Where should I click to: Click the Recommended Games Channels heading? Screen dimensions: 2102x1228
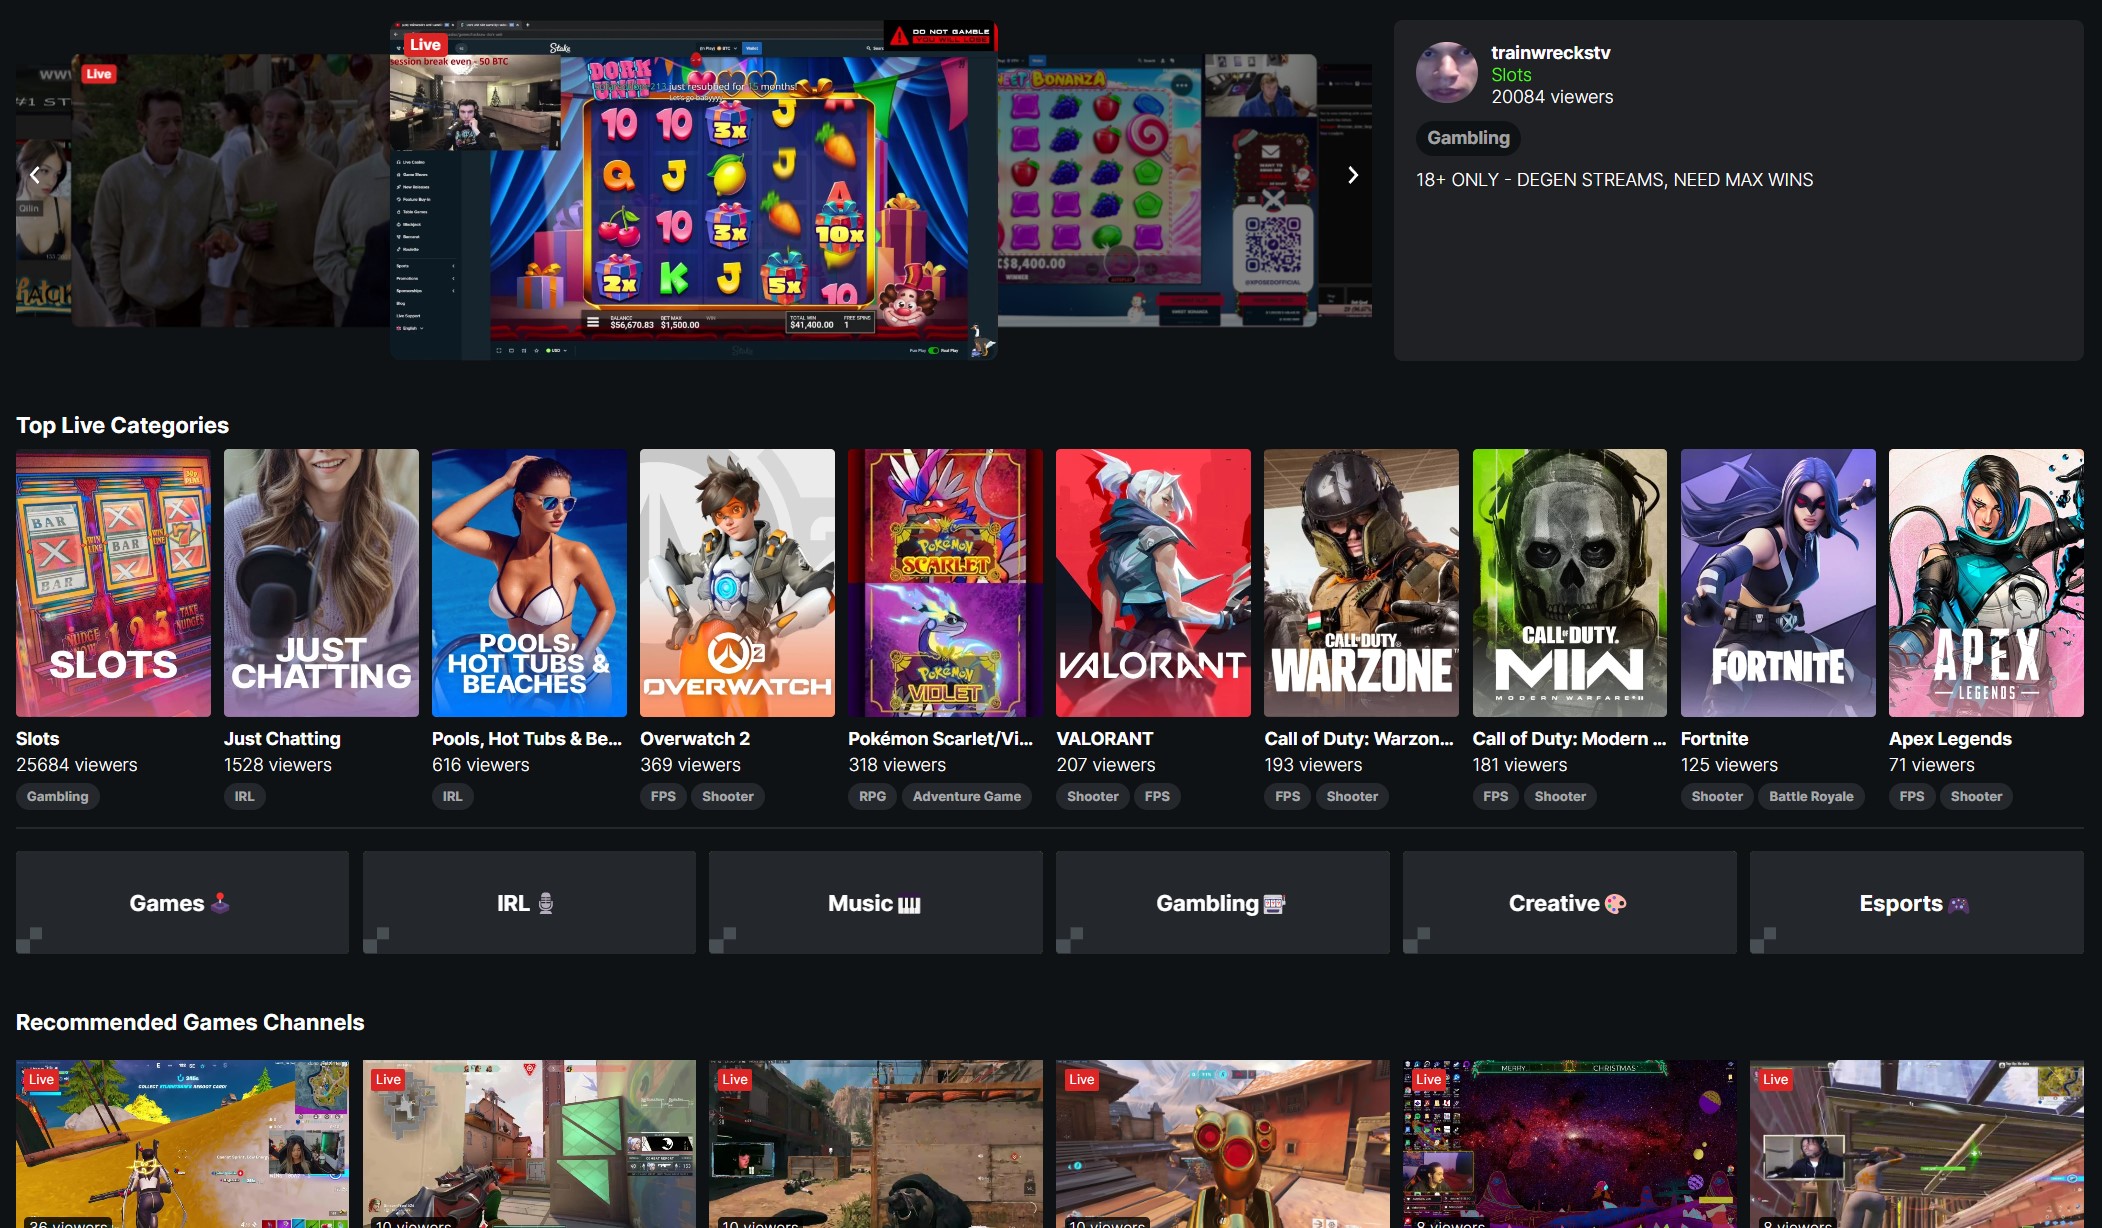point(190,1023)
